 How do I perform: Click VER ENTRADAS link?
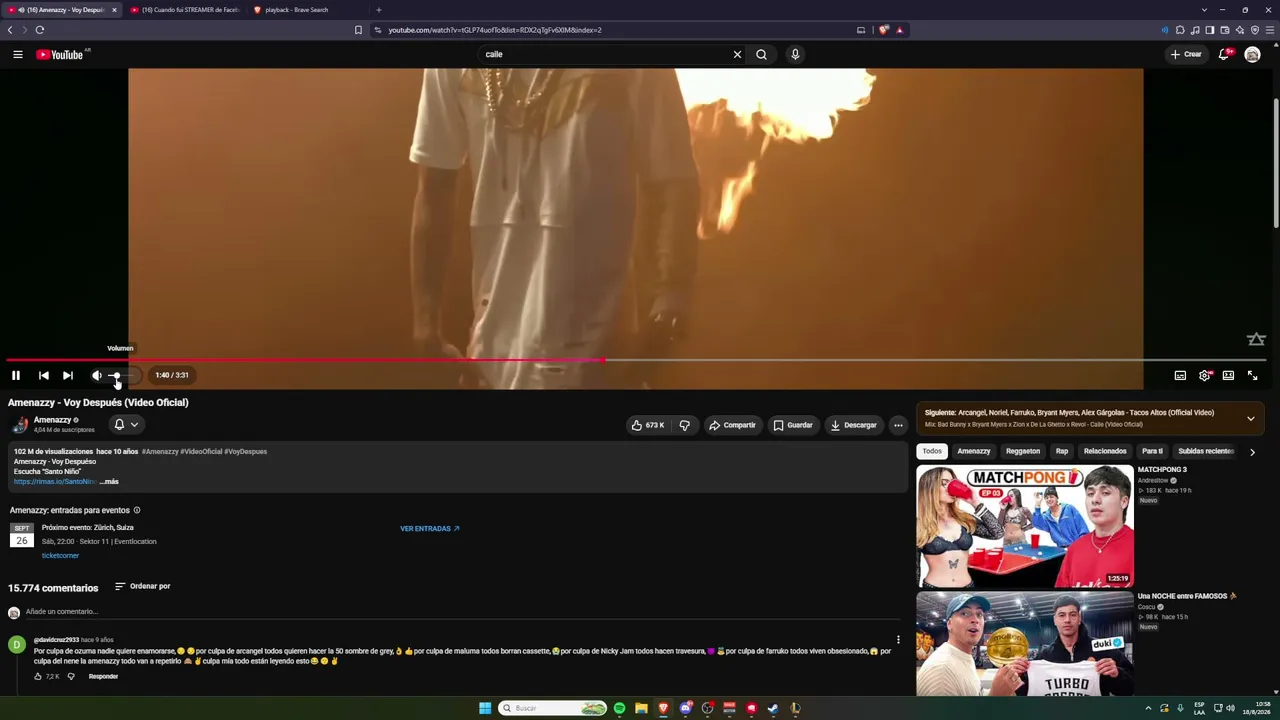pyautogui.click(x=430, y=529)
